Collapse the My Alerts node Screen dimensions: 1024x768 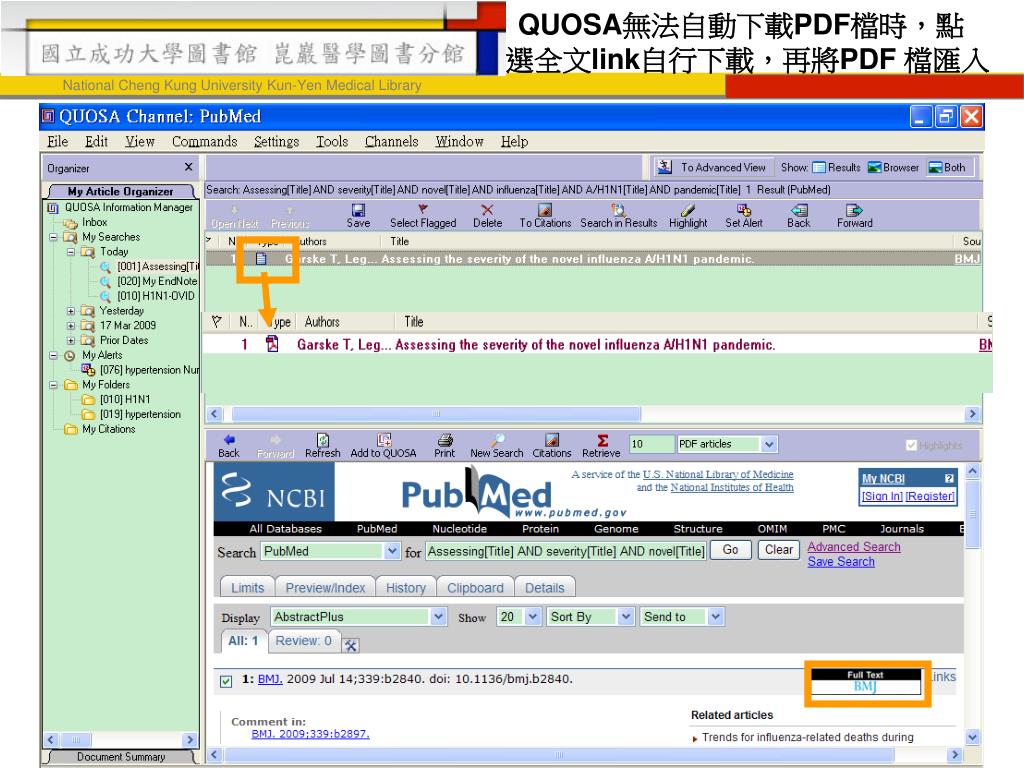tap(54, 355)
